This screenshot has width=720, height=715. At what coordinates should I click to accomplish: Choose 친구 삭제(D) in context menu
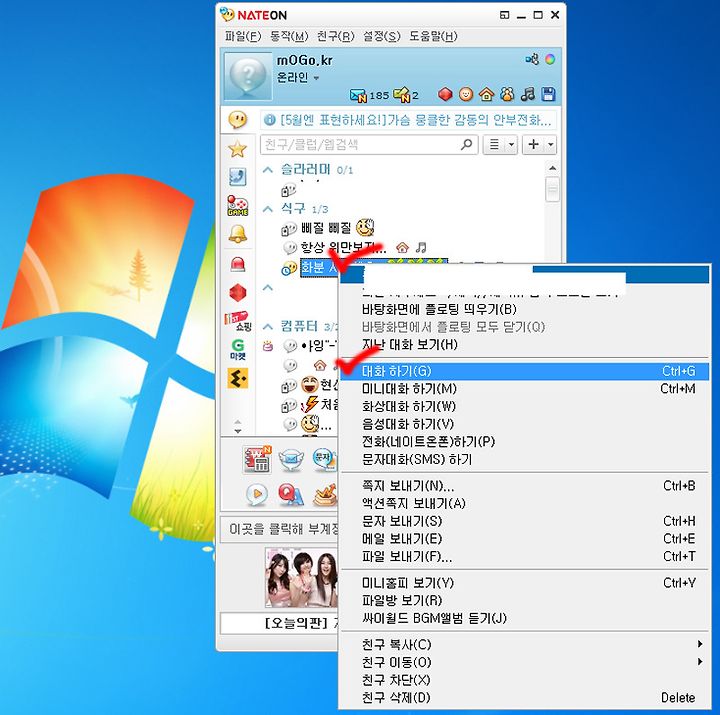click(524, 698)
